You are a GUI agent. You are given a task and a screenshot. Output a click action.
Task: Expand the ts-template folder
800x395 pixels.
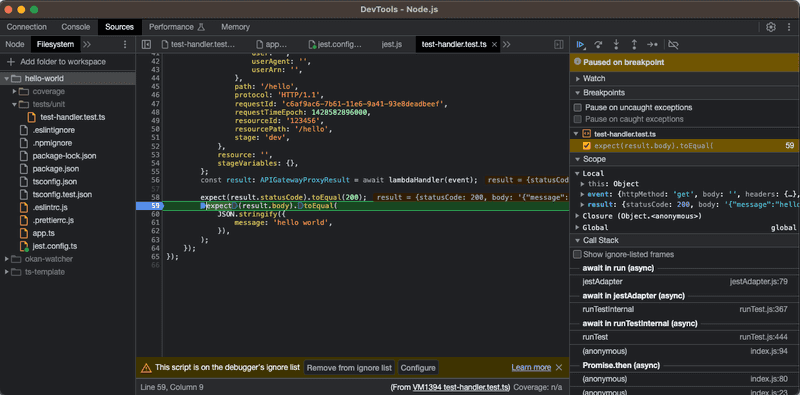tap(7, 272)
